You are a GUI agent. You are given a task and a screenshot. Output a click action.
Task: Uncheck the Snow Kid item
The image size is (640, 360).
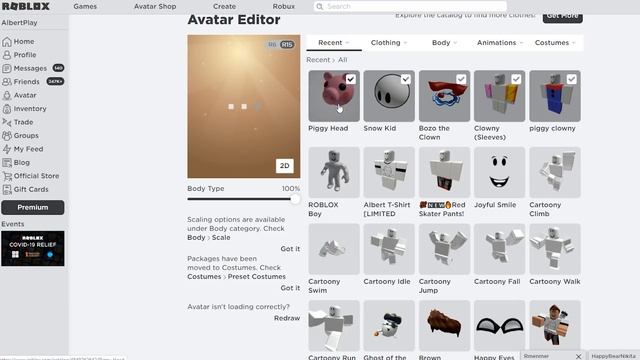tap(406, 79)
